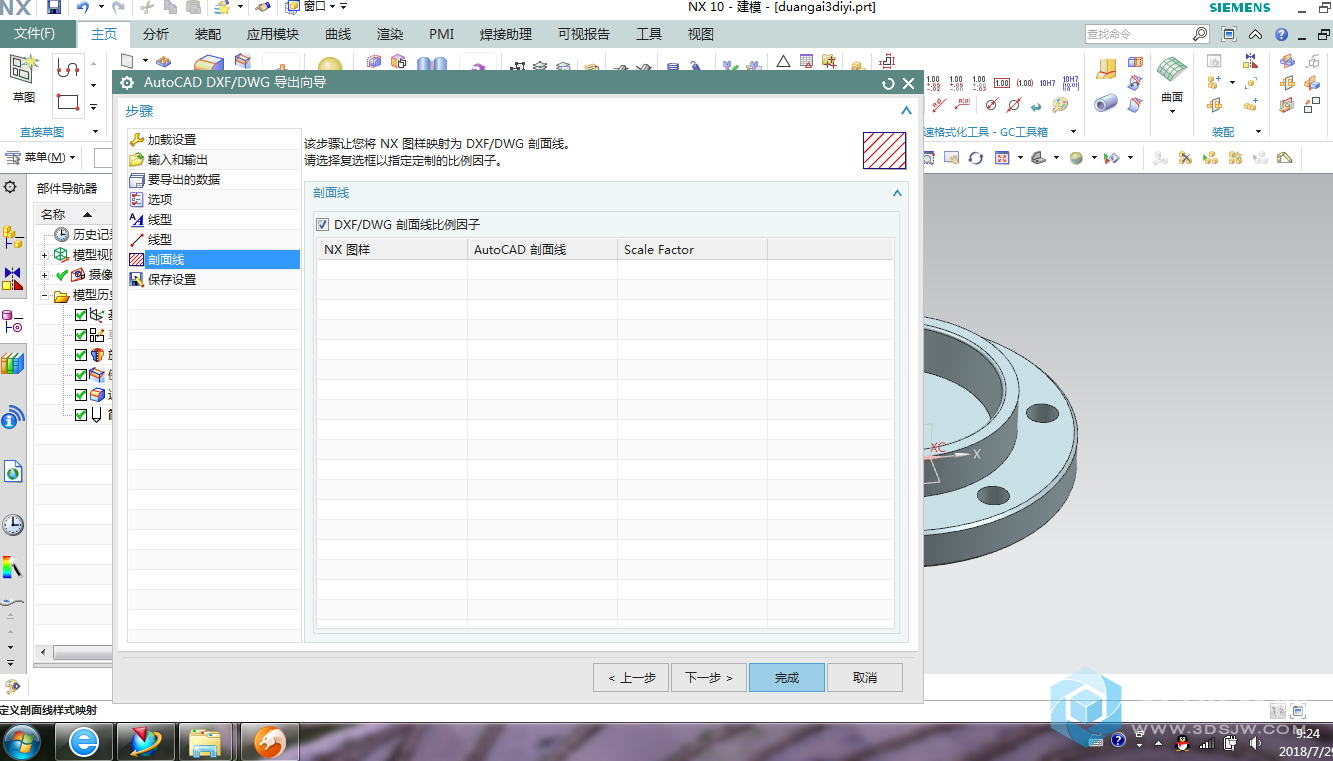Switch to the 应用模块 ribbon tab
1333x761 pixels.
(x=272, y=34)
